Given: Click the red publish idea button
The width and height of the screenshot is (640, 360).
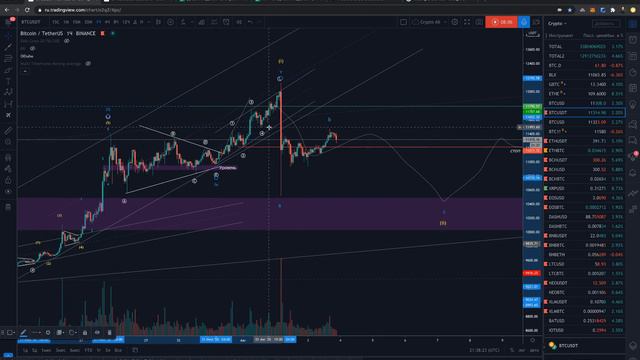Looking at the screenshot, I should click(x=502, y=22).
